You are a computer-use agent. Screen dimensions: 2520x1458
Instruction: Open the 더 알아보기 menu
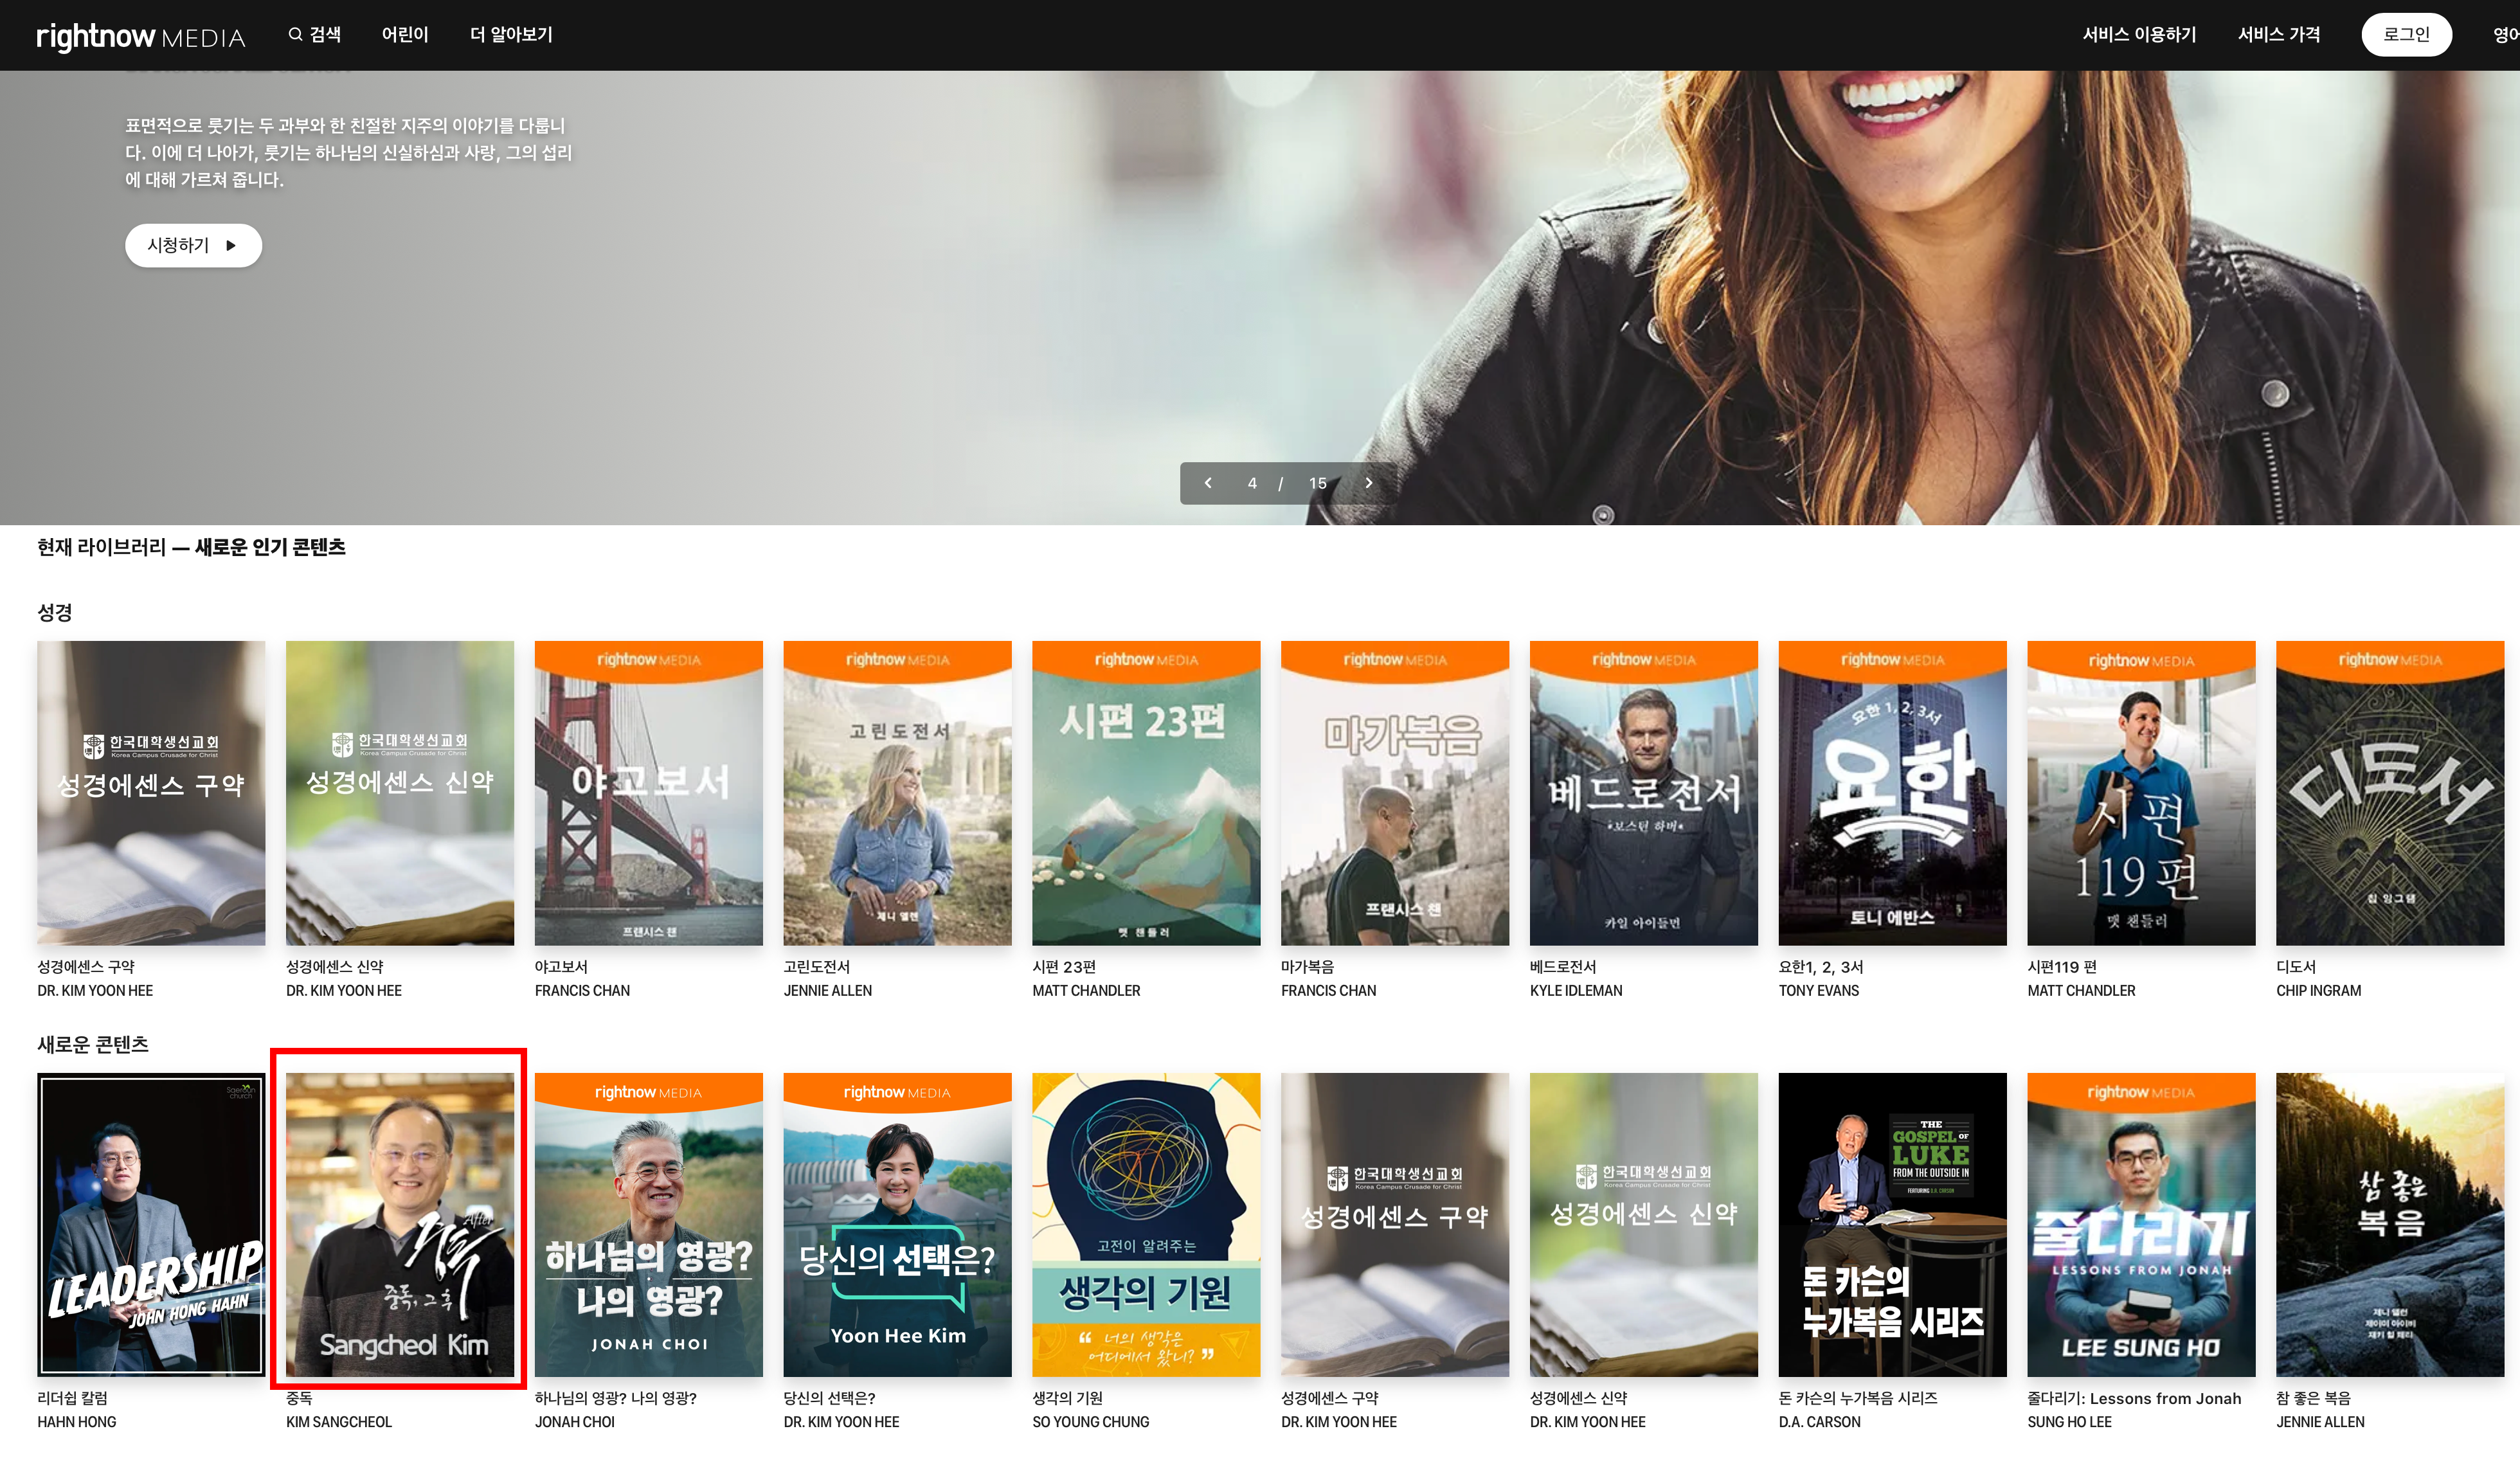(x=511, y=35)
